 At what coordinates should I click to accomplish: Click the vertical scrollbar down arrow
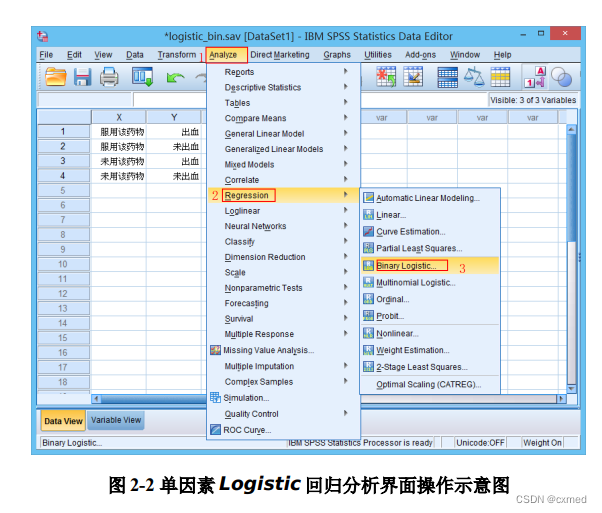coord(572,389)
